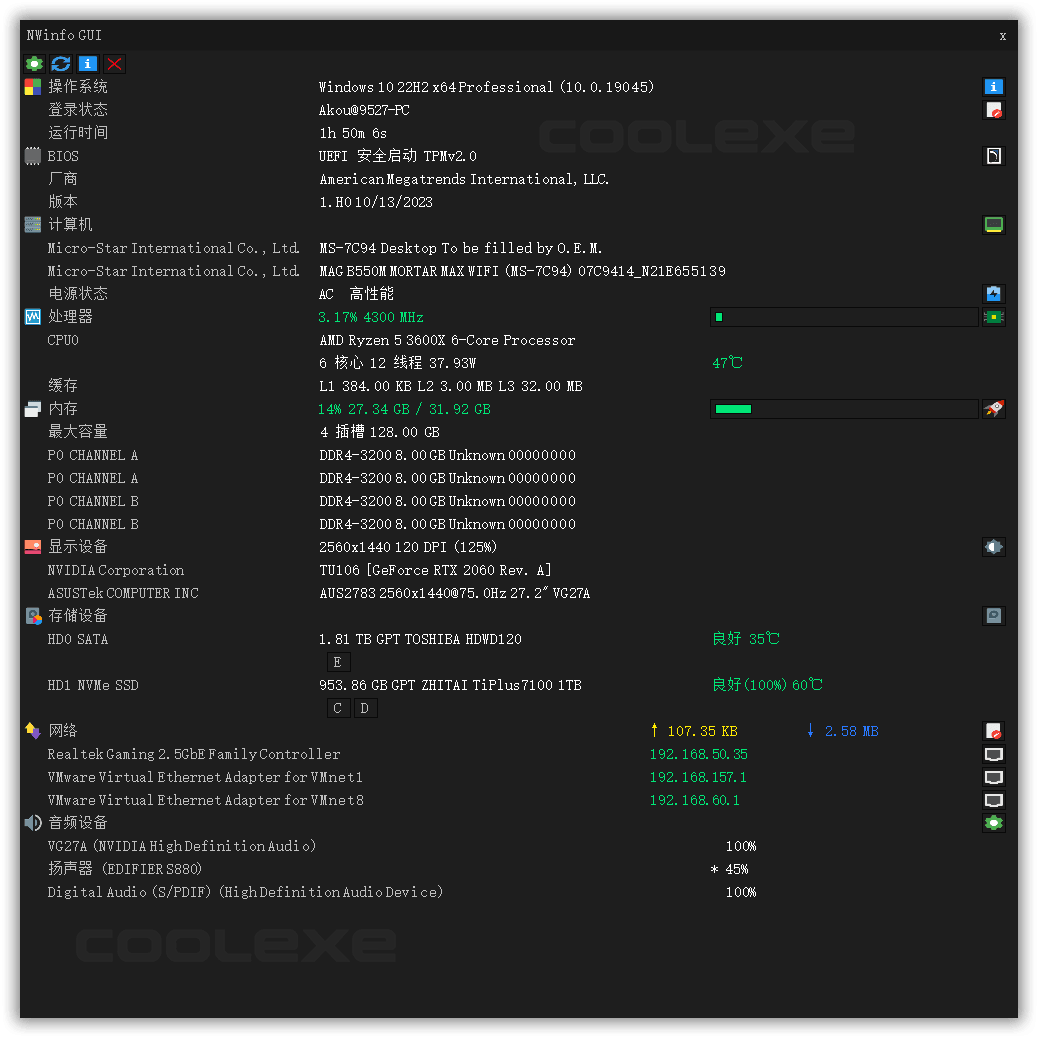The image size is (1038, 1038).
Task: Click the E drive button under HD0 SATA
Action: [x=338, y=662]
